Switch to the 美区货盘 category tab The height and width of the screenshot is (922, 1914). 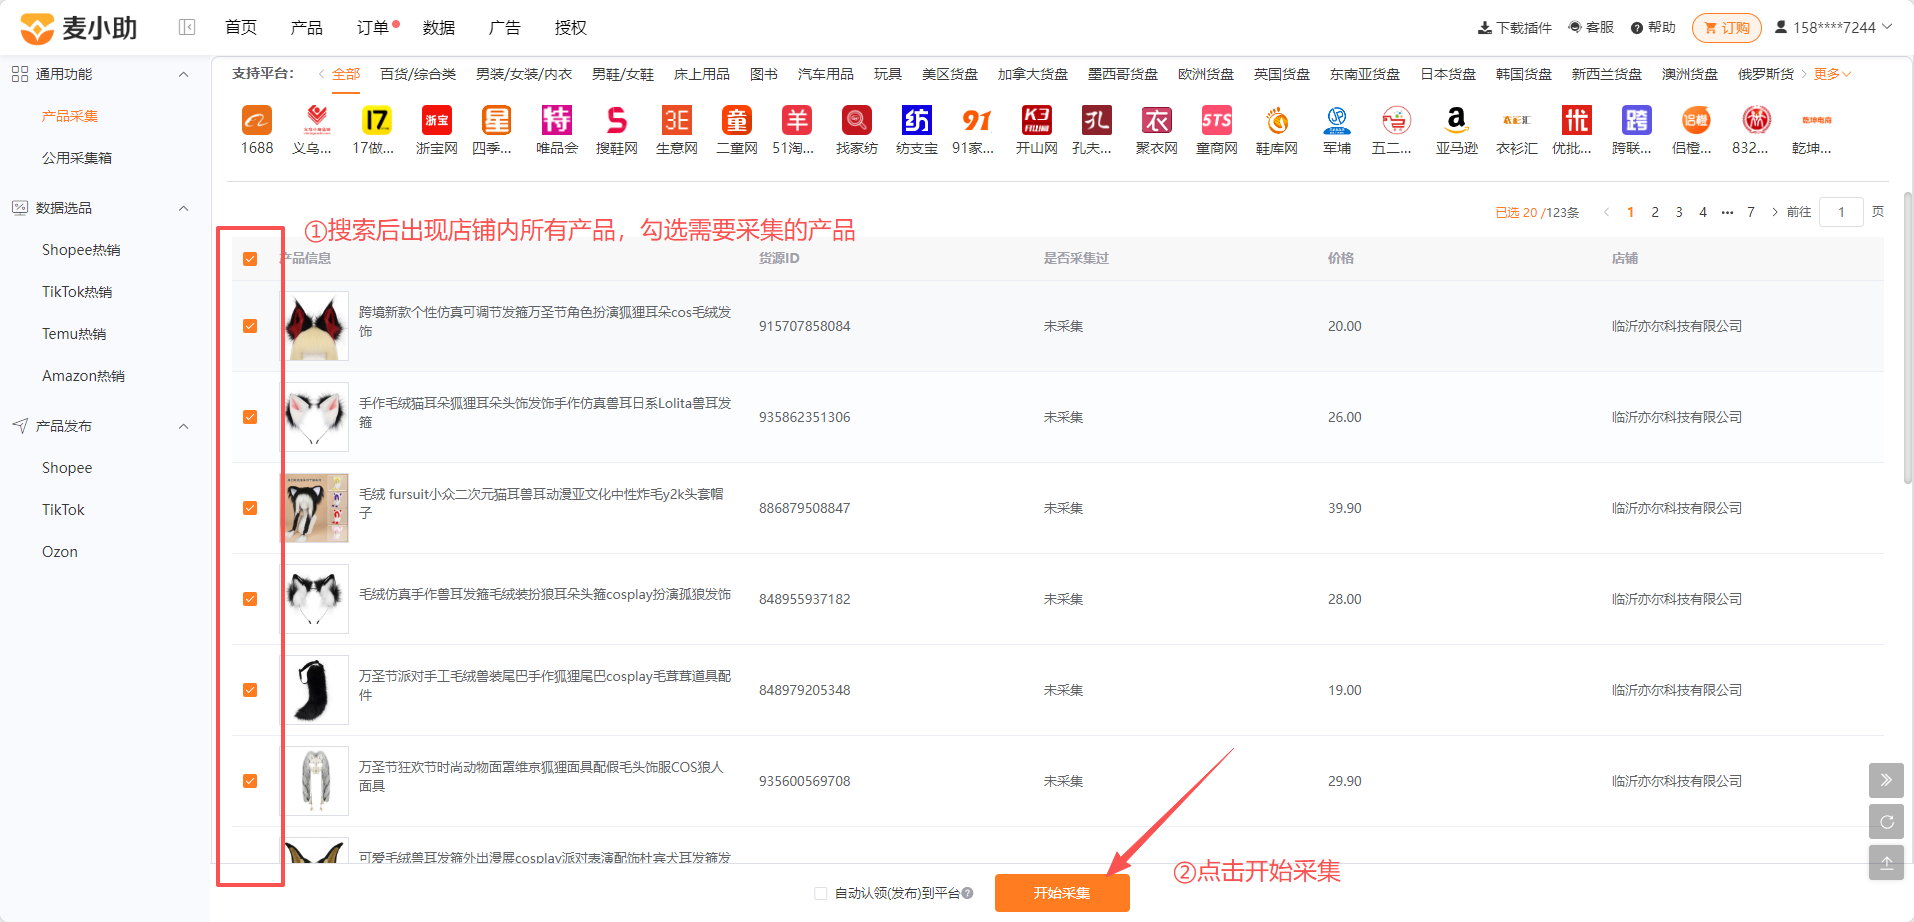950,74
